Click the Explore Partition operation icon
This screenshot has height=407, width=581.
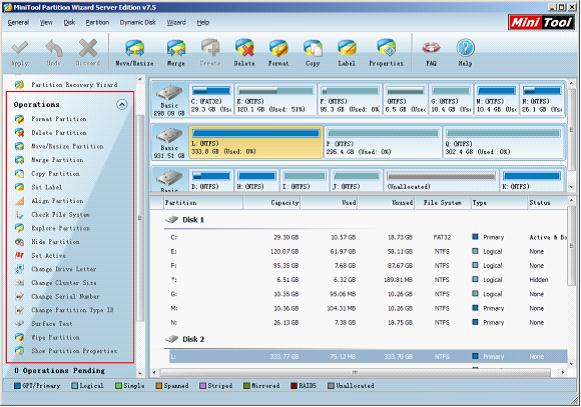click(x=19, y=228)
